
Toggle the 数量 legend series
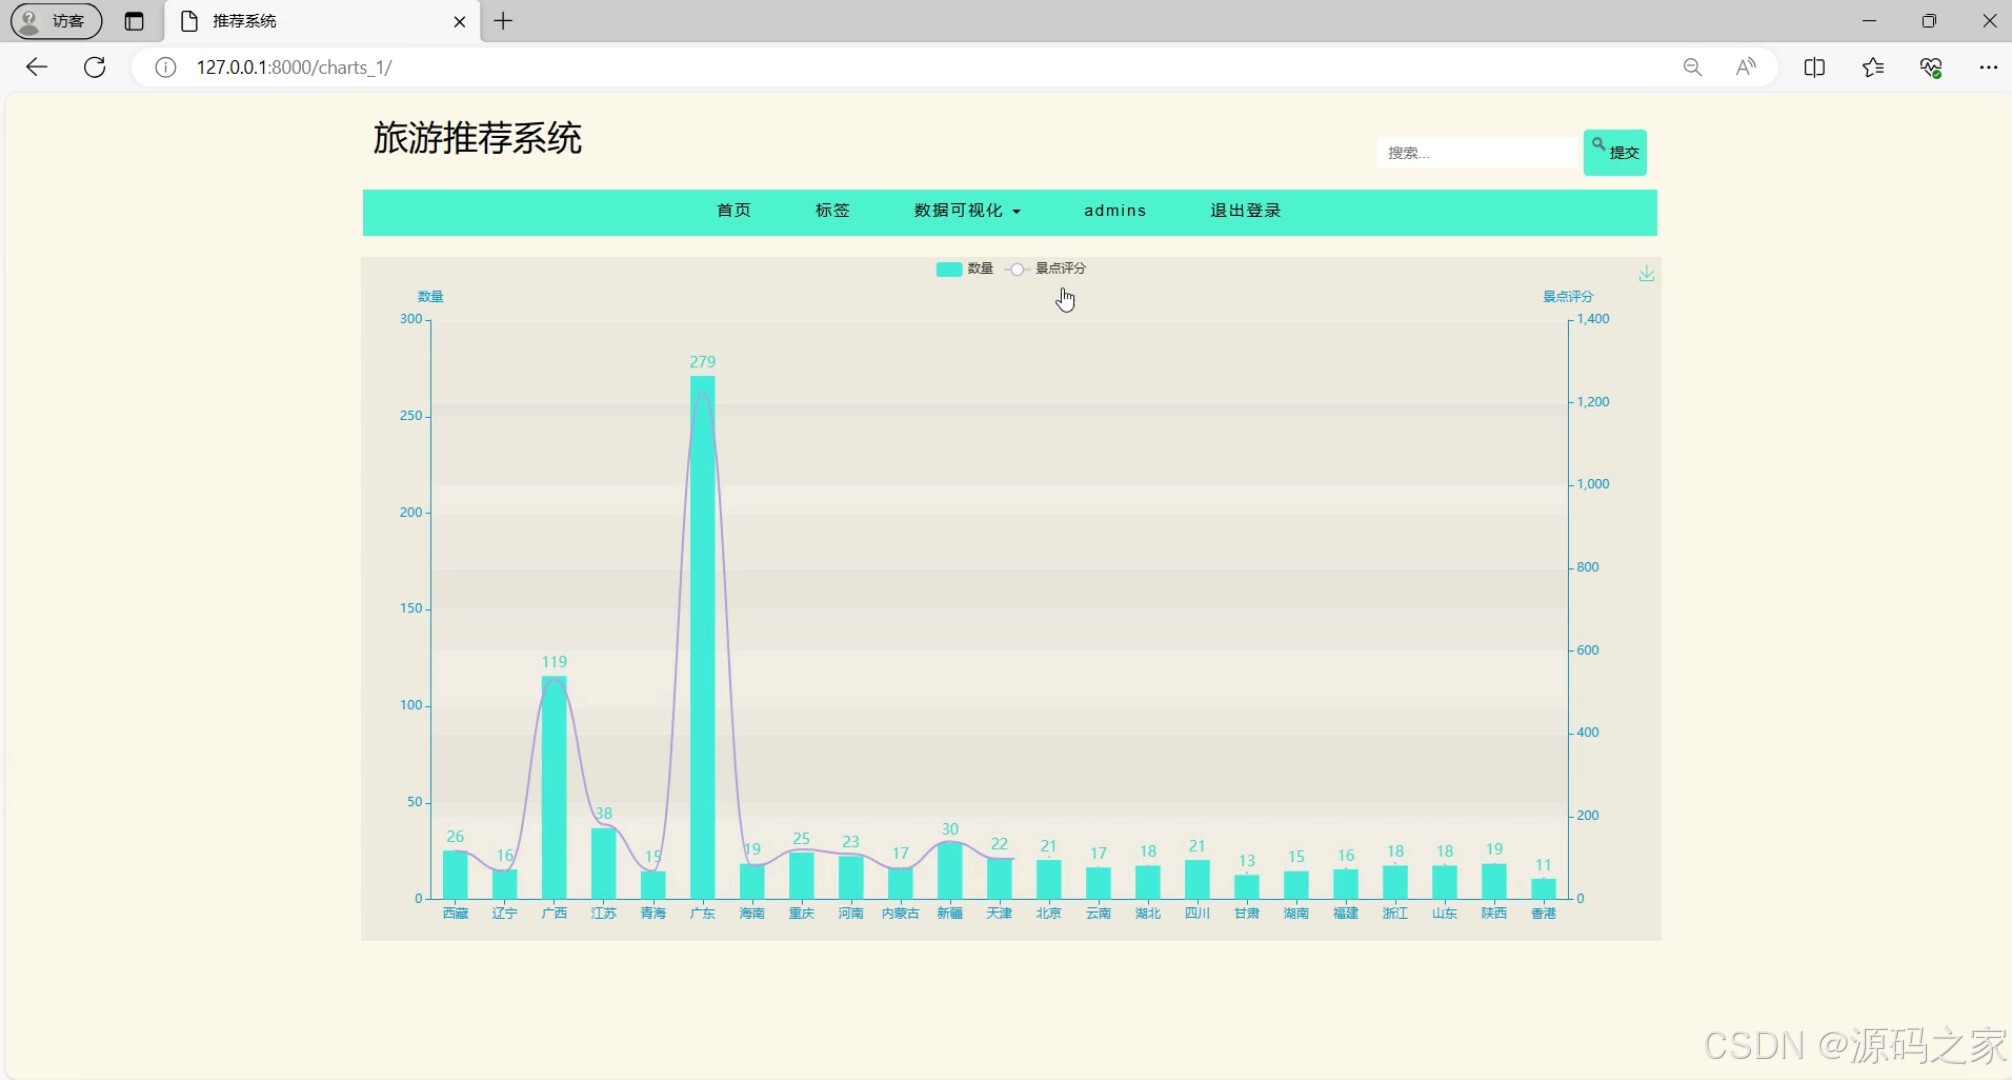964,269
